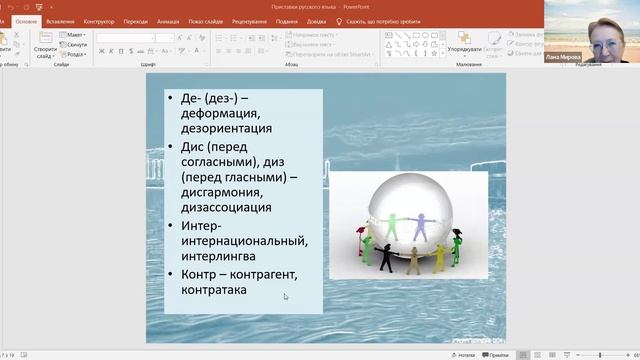Click the Скинути reset button
Screen dimensions: 640x360
[x=73, y=44]
